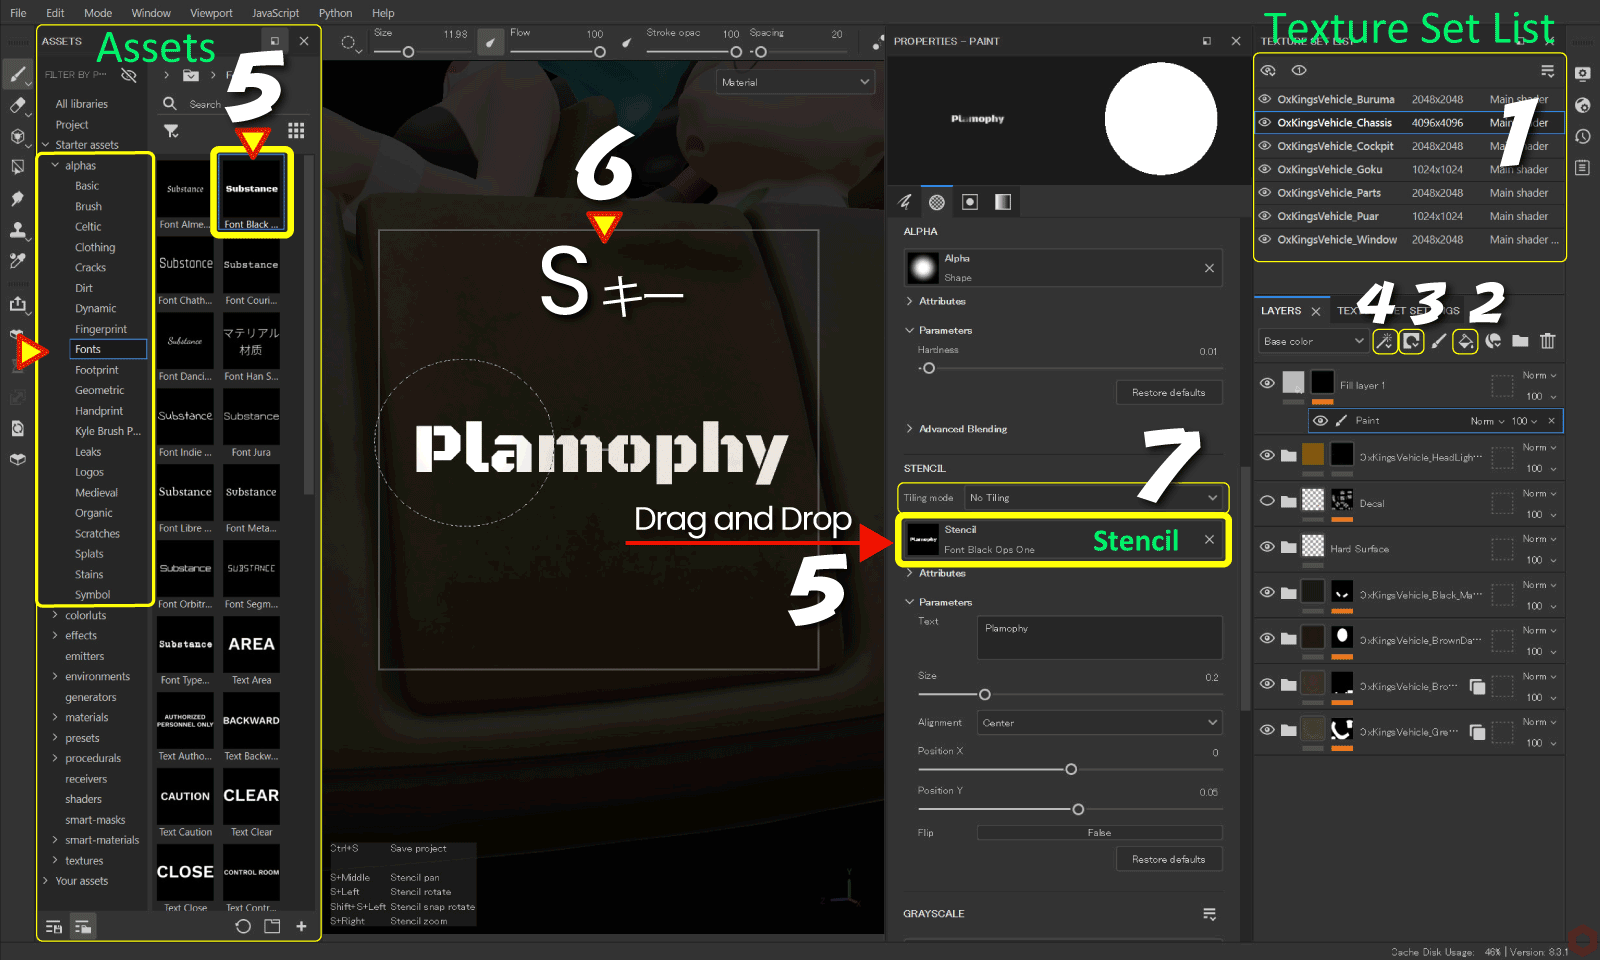Toggle the hidden-filter eye icon in Assets
This screenshot has height=960, width=1600.
click(128, 75)
